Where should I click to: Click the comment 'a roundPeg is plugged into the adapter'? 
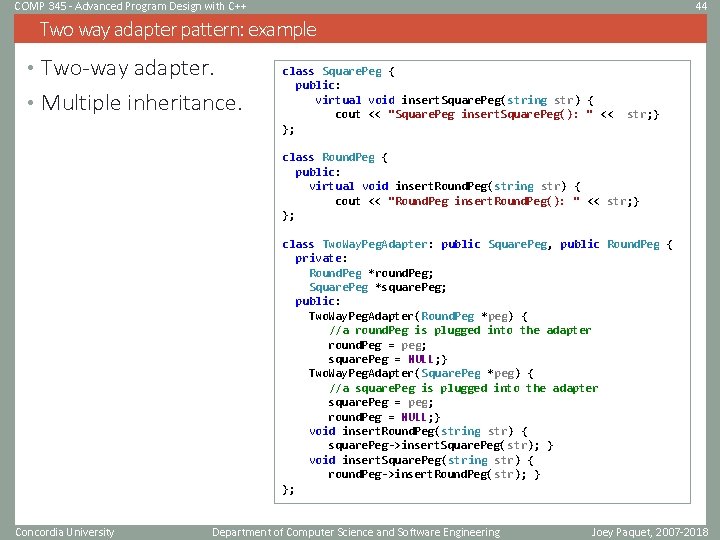pos(460,330)
